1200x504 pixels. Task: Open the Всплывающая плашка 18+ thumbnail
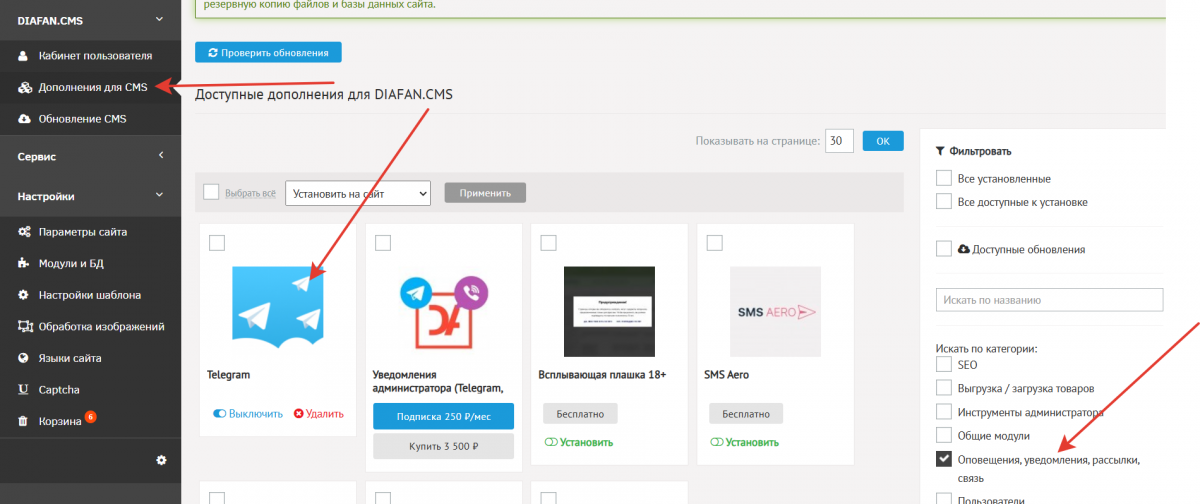click(x=609, y=311)
